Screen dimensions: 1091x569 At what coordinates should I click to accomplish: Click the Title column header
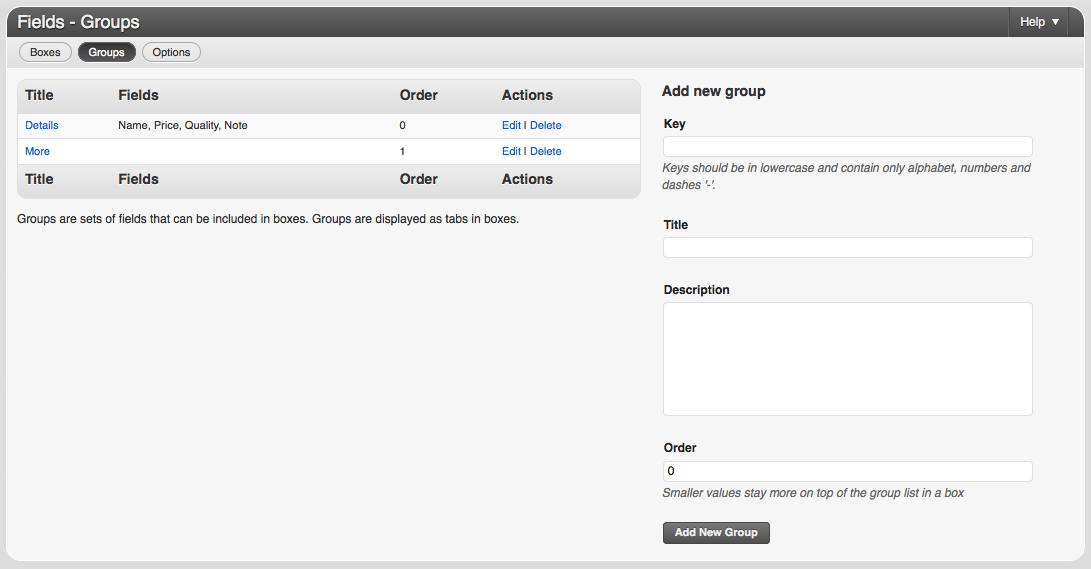point(39,95)
